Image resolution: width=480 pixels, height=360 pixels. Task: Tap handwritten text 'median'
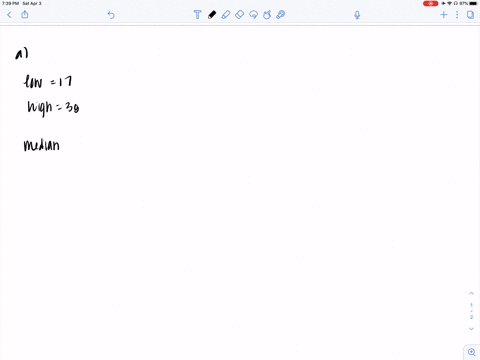coord(42,145)
